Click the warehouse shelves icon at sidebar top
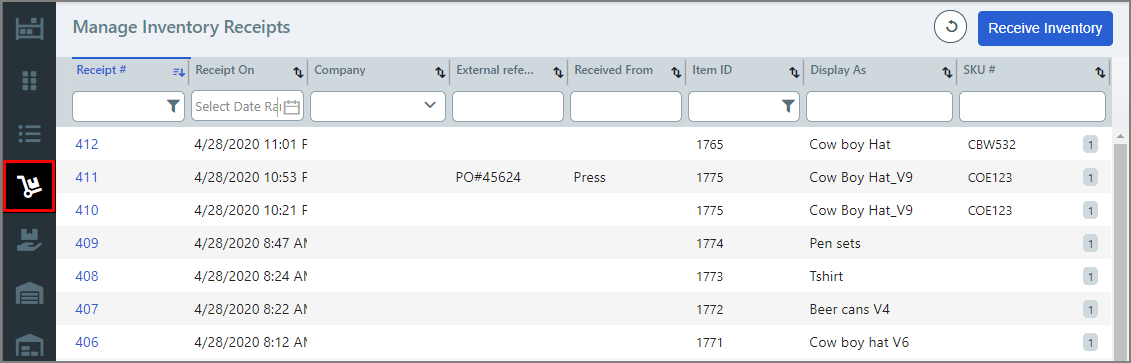This screenshot has height=363, width=1131. (30, 28)
